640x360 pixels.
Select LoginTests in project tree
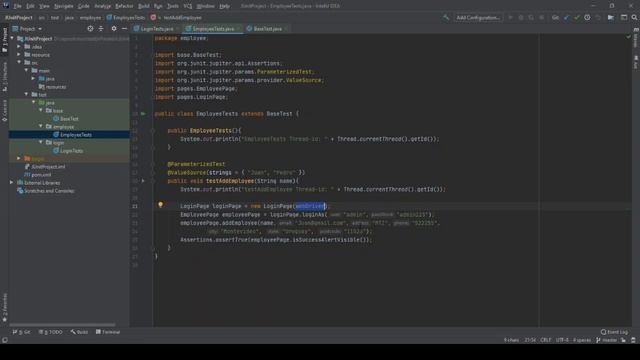coord(68,151)
